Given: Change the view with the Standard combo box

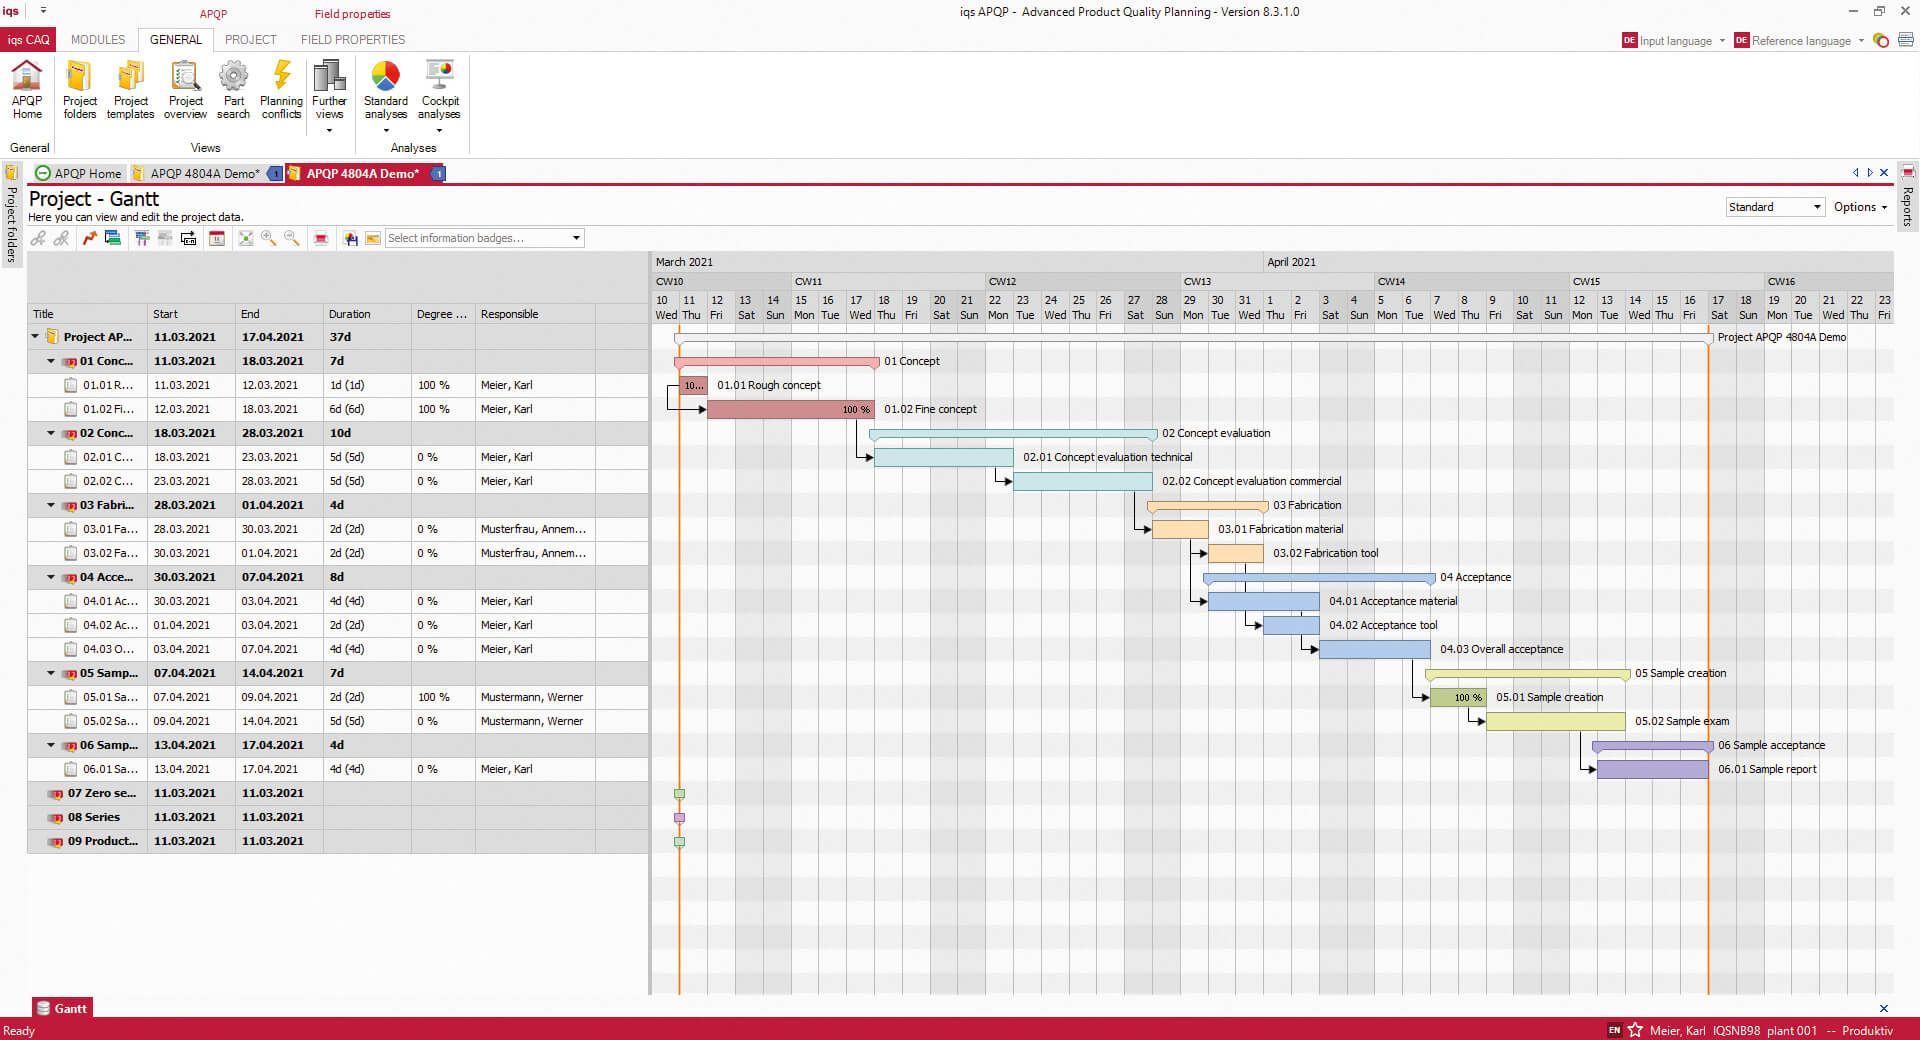Looking at the screenshot, I should pos(1773,207).
